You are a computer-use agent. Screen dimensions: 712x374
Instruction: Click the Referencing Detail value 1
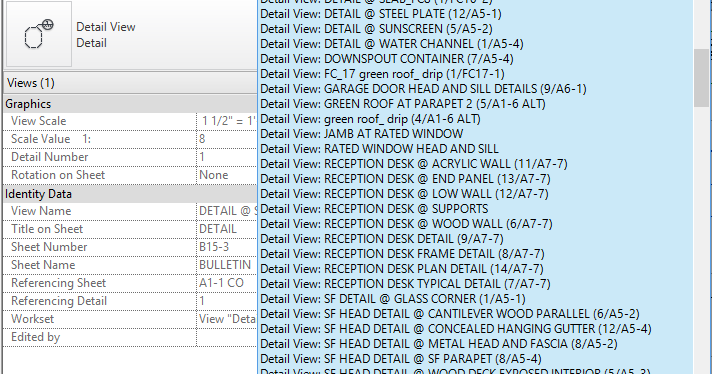pyautogui.click(x=227, y=301)
